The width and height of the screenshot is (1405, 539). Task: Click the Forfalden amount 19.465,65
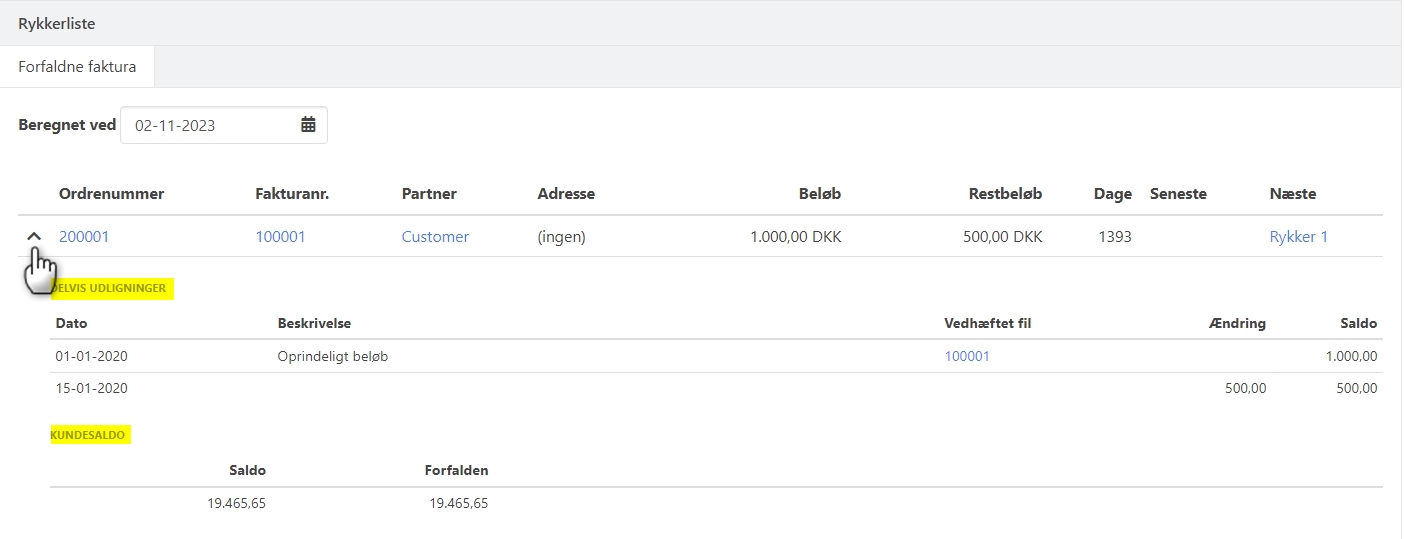point(458,503)
